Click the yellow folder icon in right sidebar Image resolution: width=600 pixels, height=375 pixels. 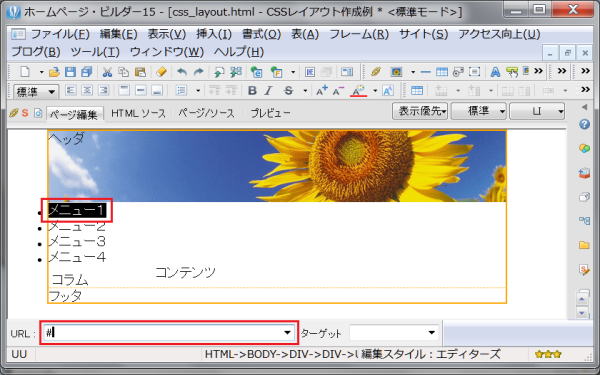[584, 245]
